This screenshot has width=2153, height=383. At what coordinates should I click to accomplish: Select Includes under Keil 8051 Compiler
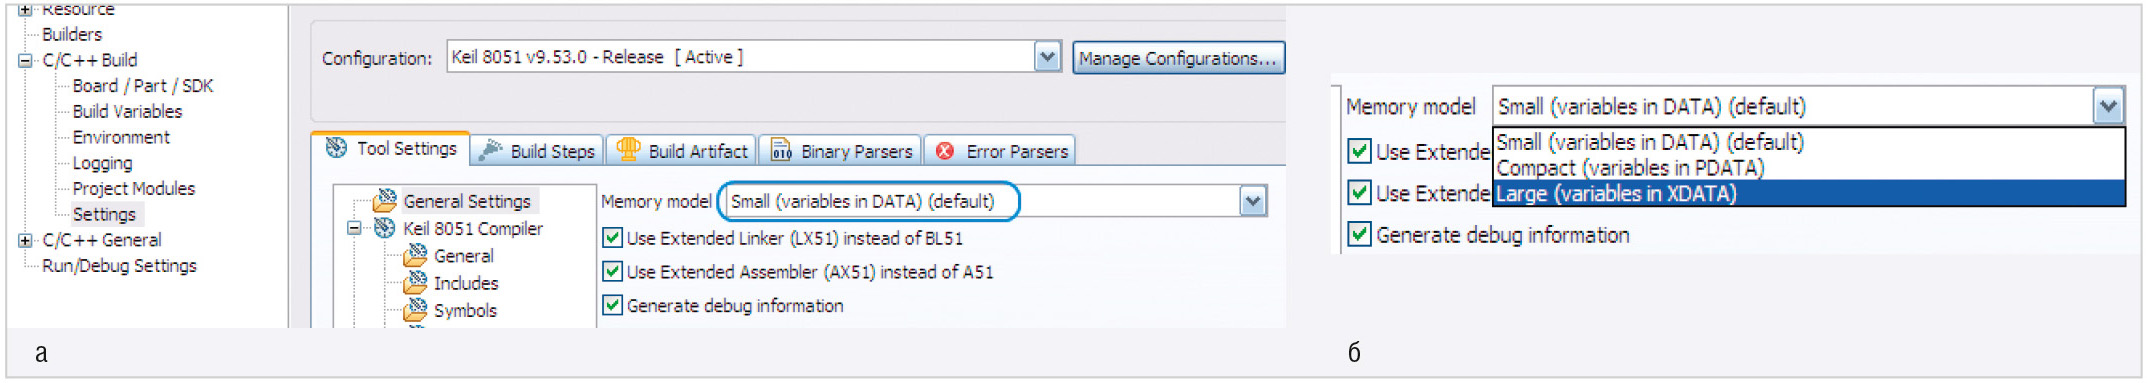pos(466,283)
